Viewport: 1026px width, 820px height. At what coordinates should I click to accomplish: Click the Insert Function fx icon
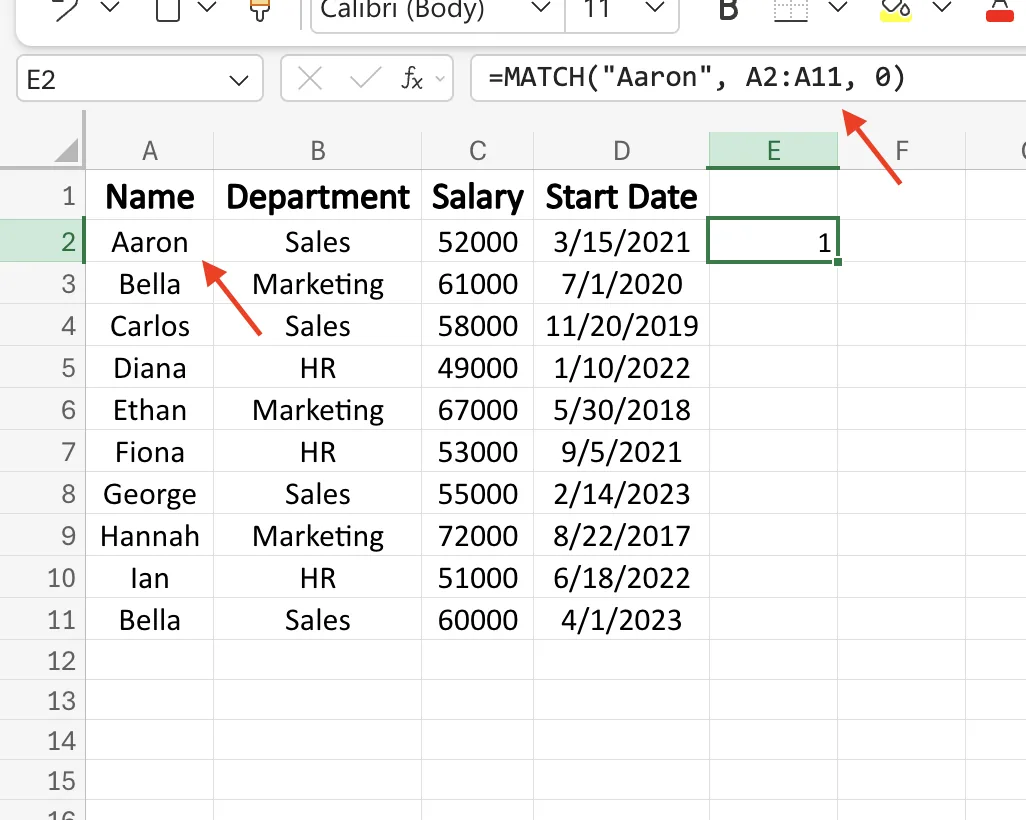[412, 79]
